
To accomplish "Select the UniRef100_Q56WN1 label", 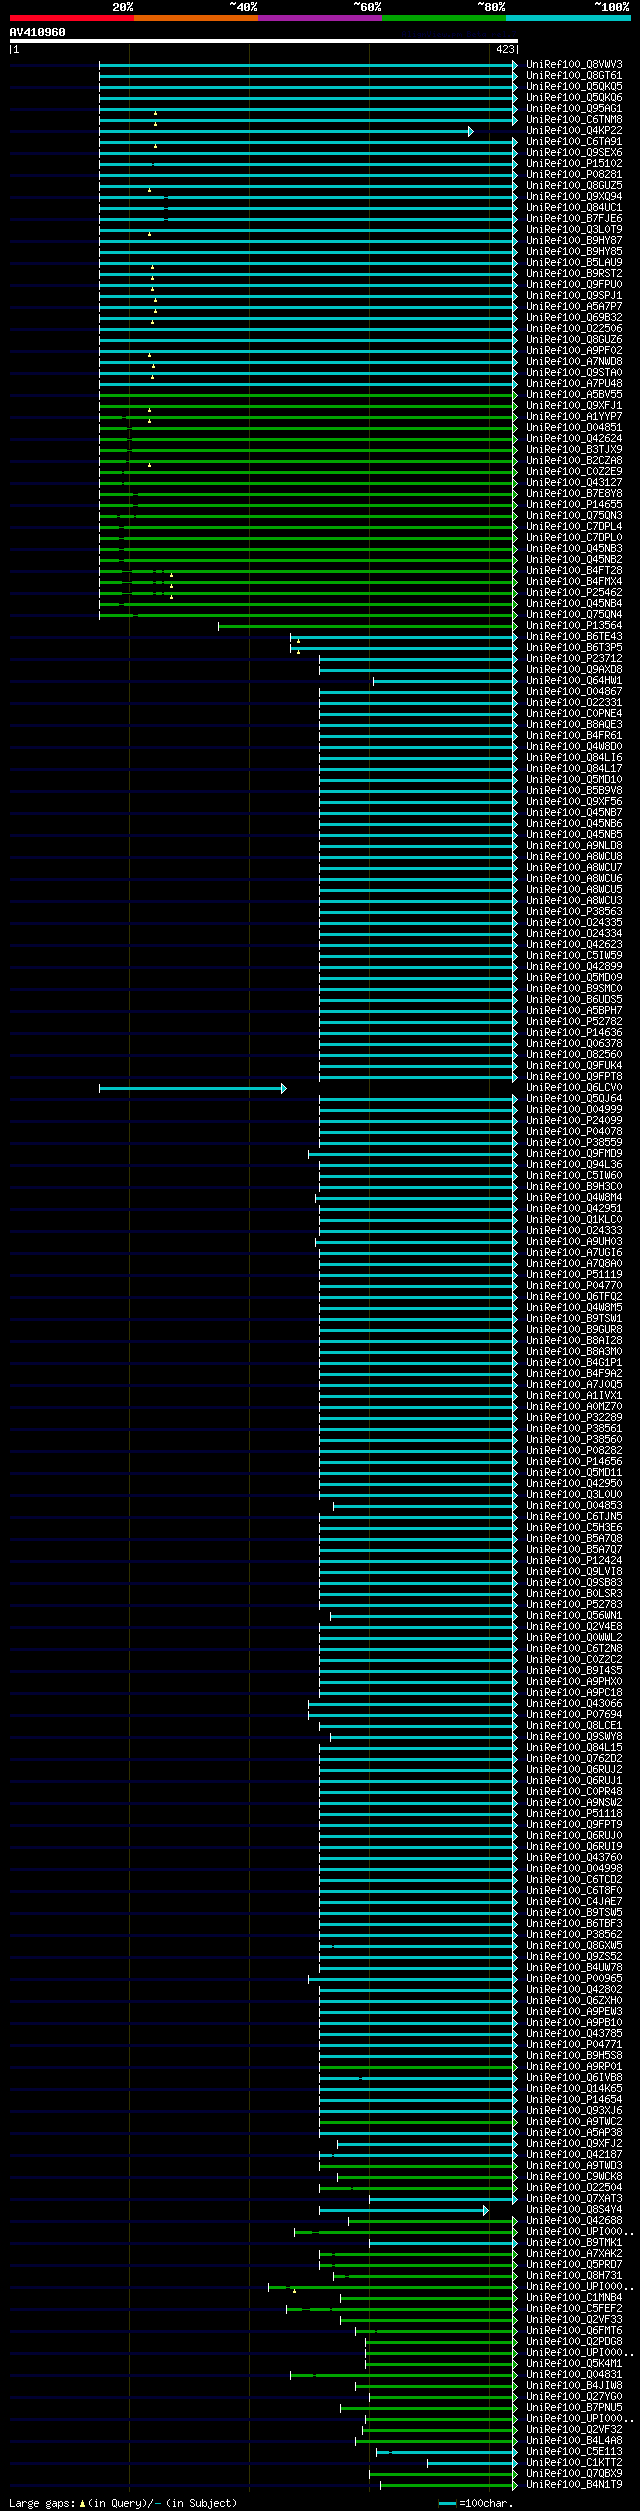I will click(x=574, y=1616).
